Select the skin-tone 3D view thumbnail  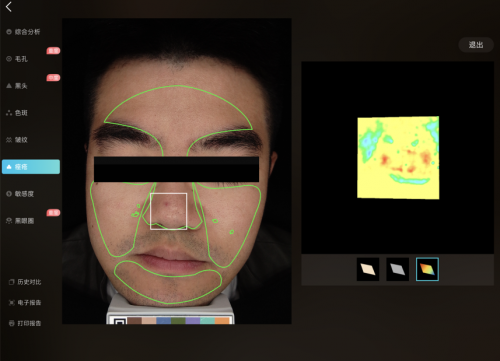(x=368, y=269)
